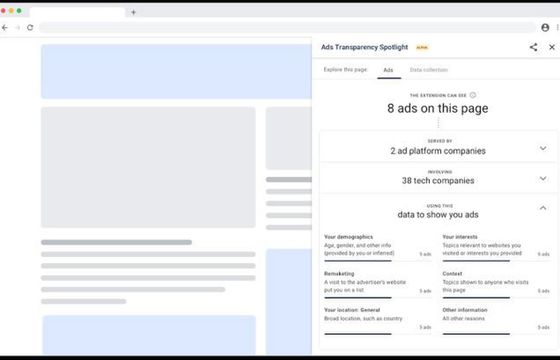The image size is (560, 360).
Task: Reload the page with the refresh icon
Action: [x=30, y=28]
